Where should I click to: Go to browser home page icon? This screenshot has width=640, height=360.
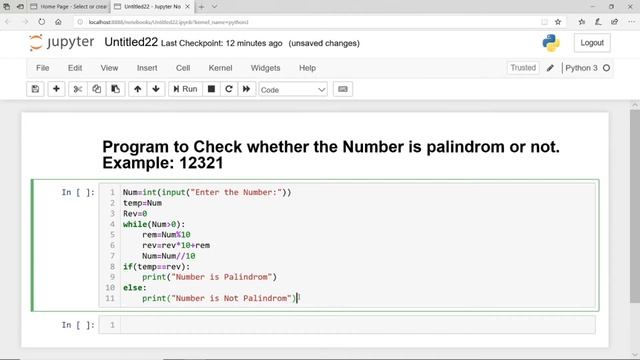click(x=58, y=22)
